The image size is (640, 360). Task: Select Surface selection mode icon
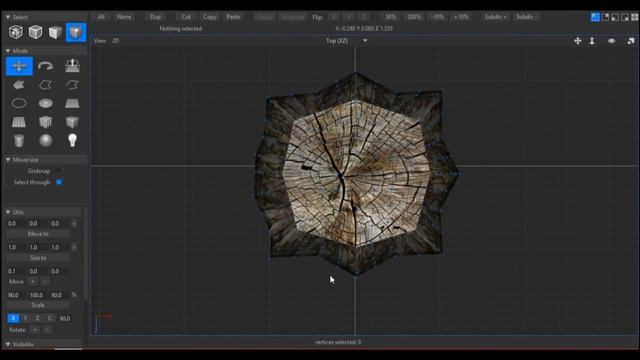tap(55, 32)
